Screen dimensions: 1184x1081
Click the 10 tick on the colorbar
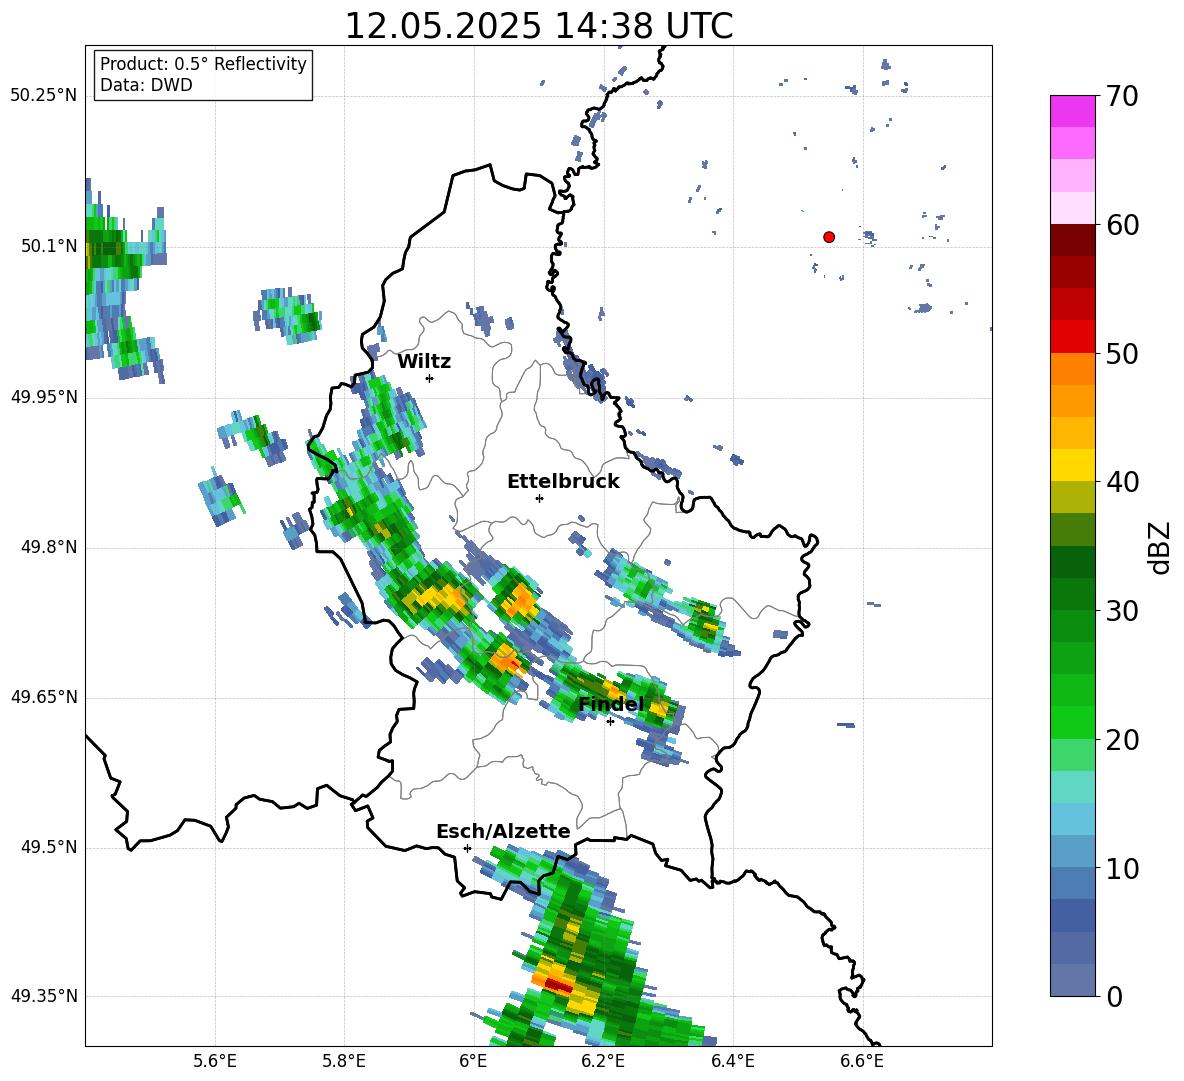click(x=1121, y=868)
